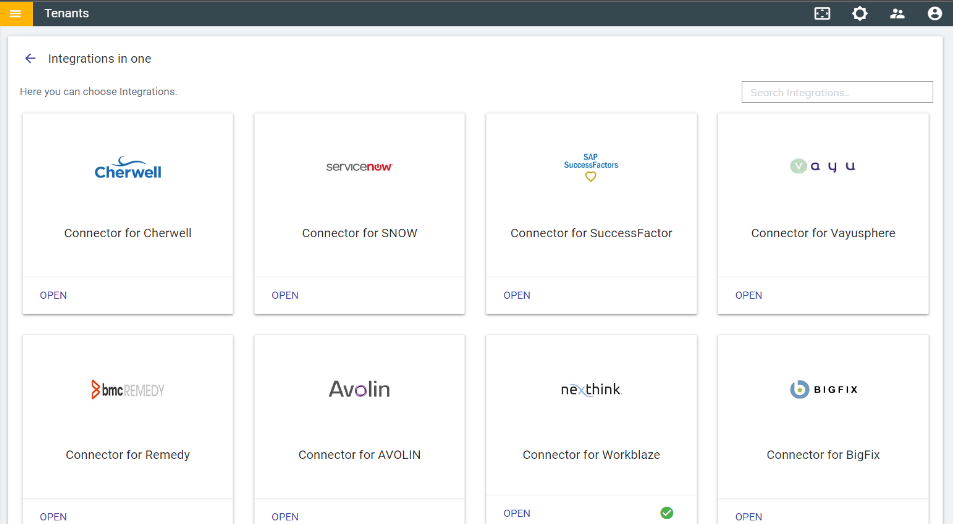953x524 pixels.
Task: Go back with the arrow icon
Action: pyautogui.click(x=30, y=58)
